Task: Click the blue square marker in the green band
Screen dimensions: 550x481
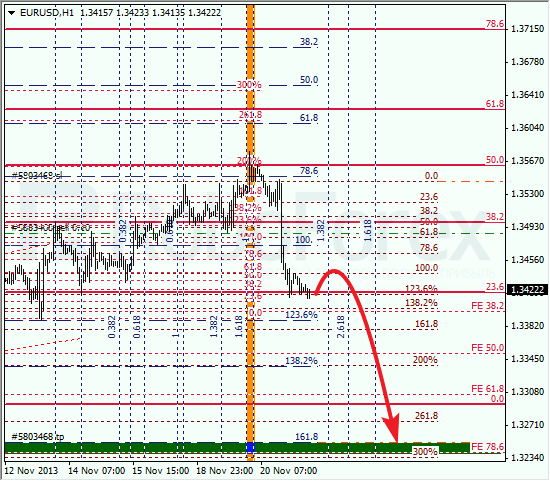Action: click(x=250, y=448)
